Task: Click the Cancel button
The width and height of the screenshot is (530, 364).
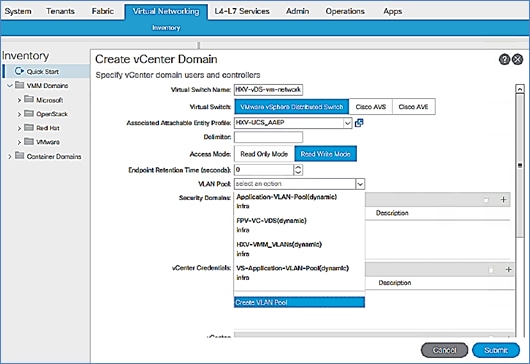Action: click(x=444, y=350)
